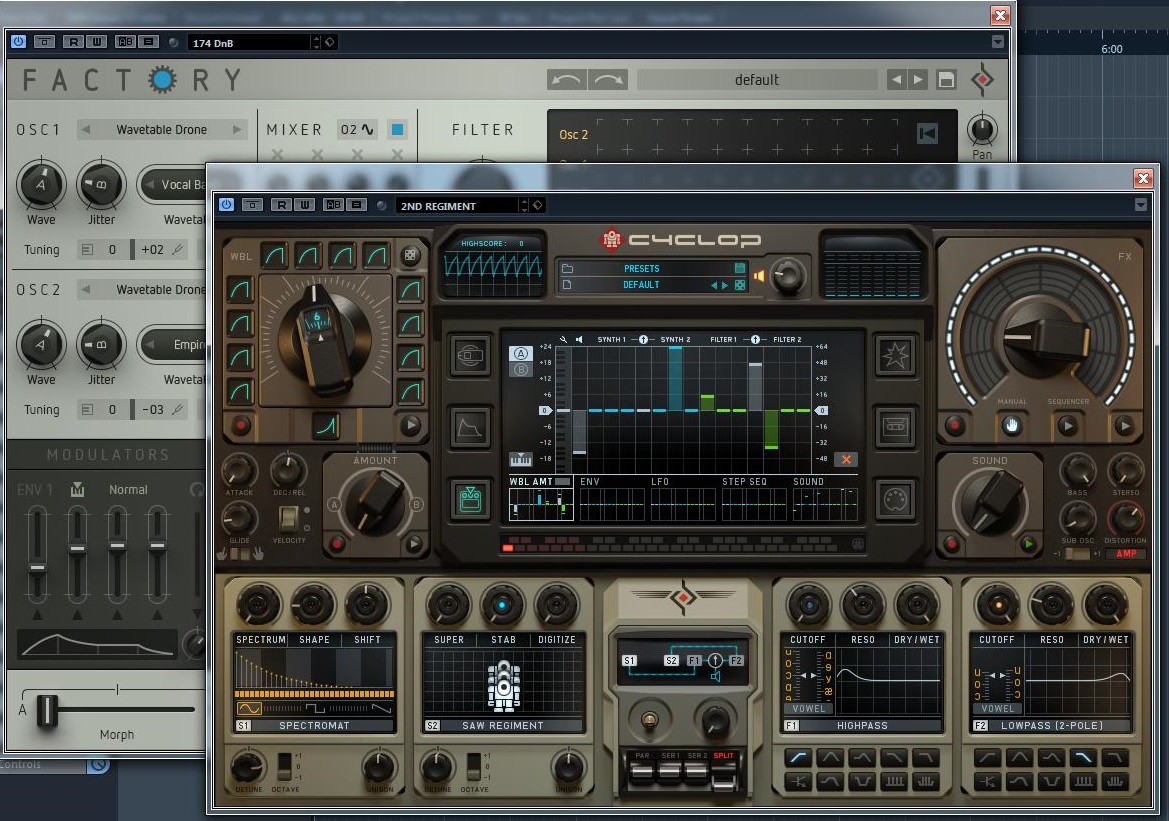1169x821 pixels.
Task: Toggle the blue mixer square in Factory
Action: pyautogui.click(x=397, y=130)
